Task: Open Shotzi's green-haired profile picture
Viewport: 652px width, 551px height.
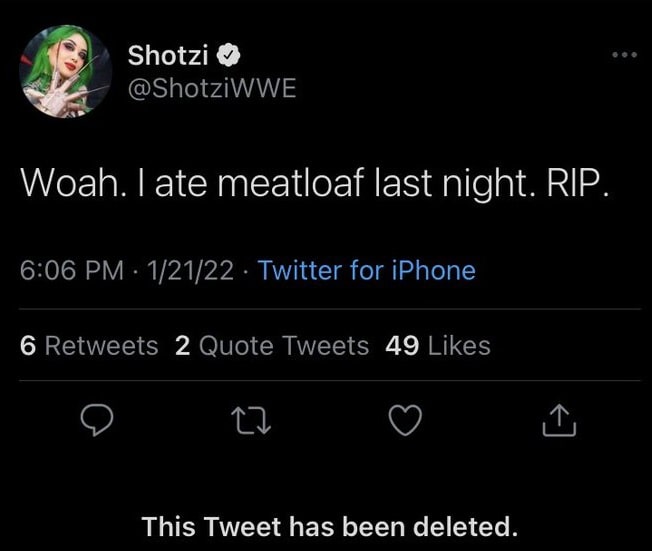Action: pos(64,71)
